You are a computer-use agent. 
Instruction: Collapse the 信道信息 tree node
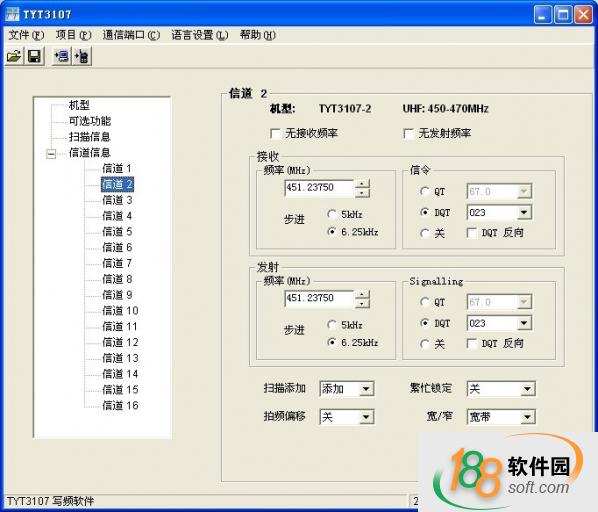click(x=51, y=154)
